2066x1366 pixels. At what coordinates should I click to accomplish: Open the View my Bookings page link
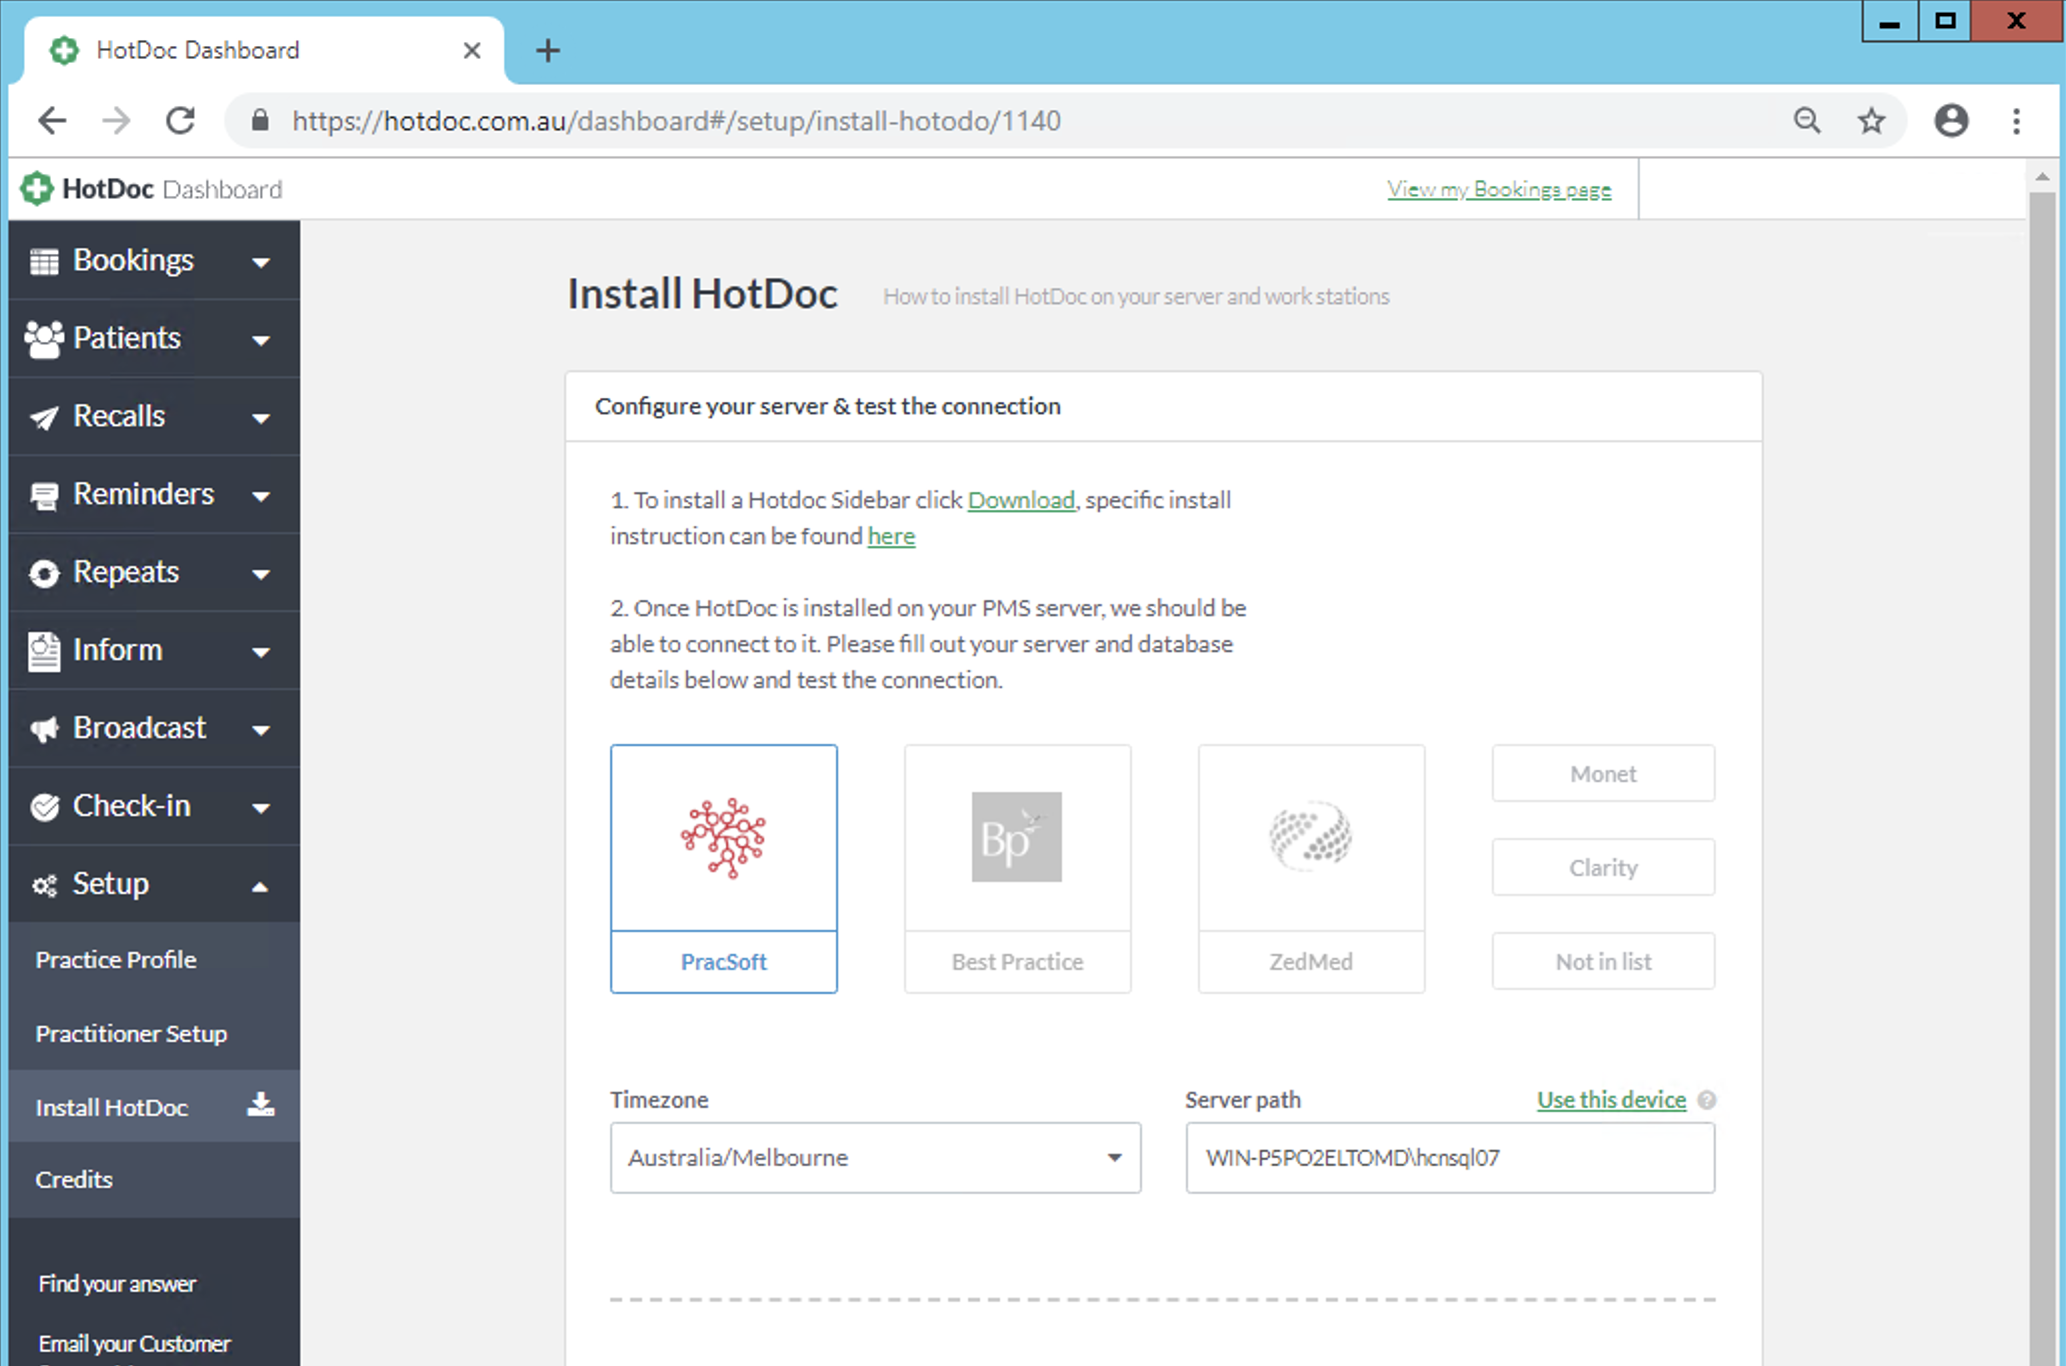tap(1498, 188)
